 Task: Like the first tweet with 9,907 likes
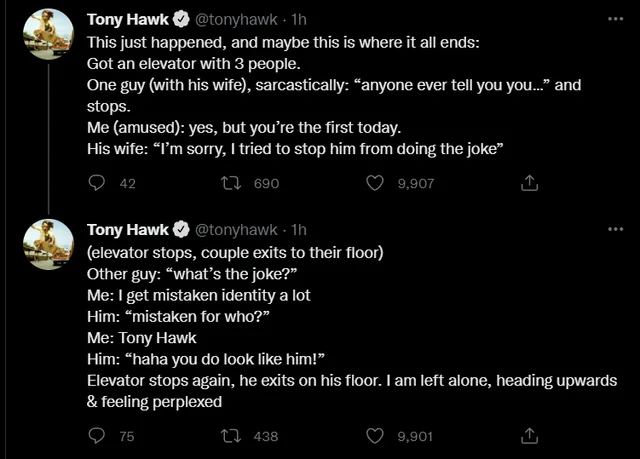(375, 183)
